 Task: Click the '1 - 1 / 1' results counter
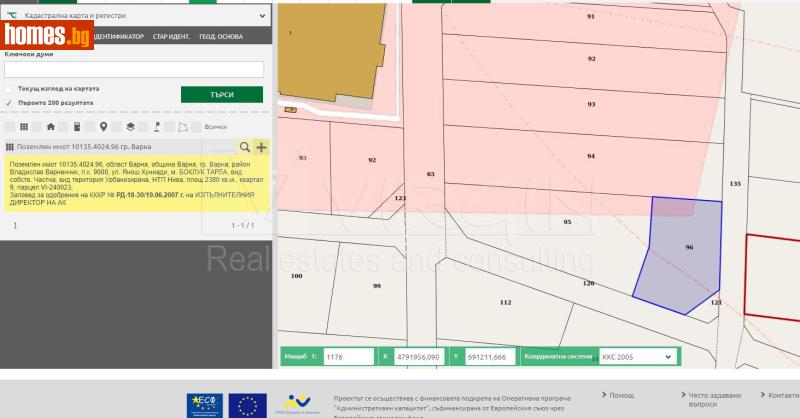pos(242,226)
